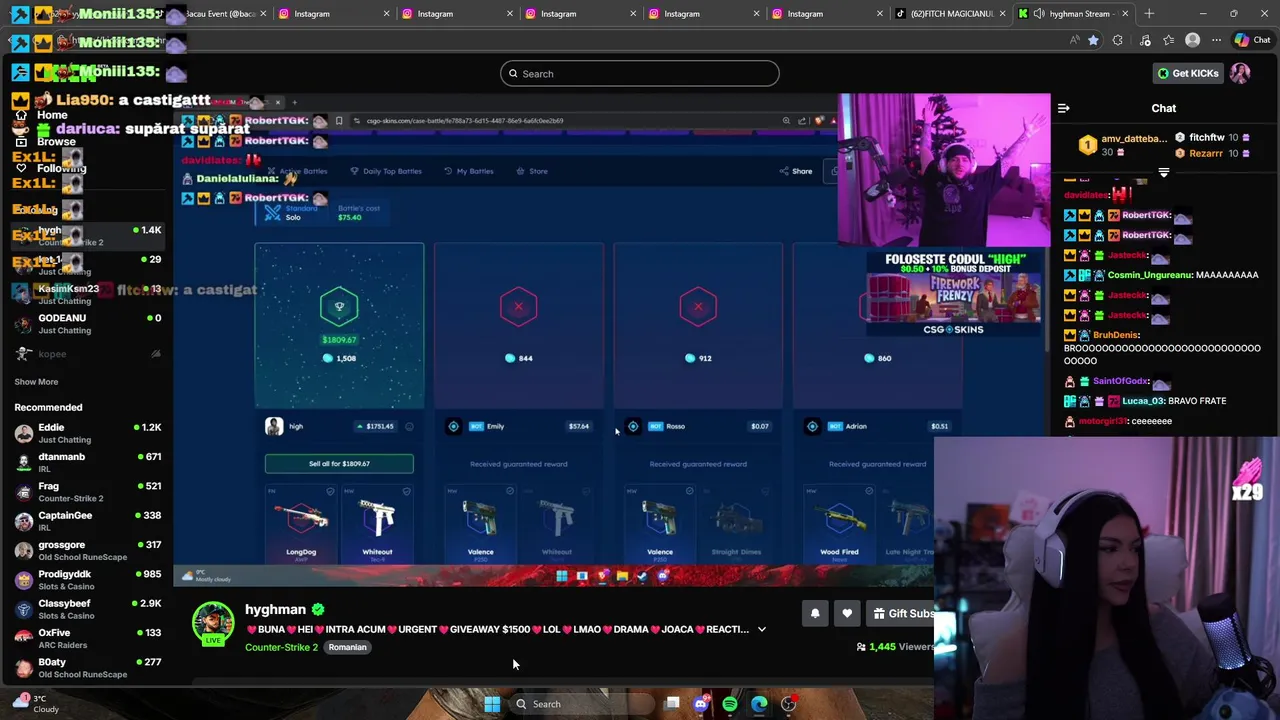This screenshot has width=1280, height=720.
Task: Open Copilot Chat in Edge
Action: (1252, 40)
